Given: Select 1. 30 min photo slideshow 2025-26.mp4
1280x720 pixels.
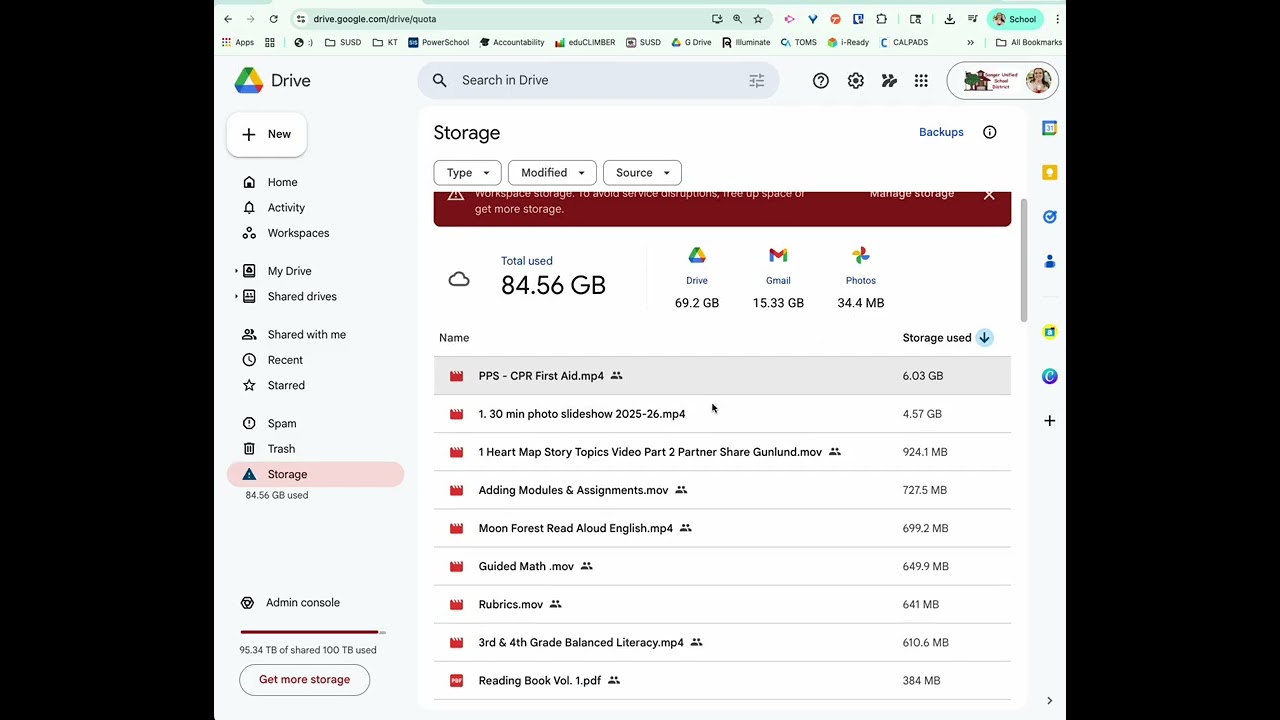Looking at the screenshot, I should point(722,414).
